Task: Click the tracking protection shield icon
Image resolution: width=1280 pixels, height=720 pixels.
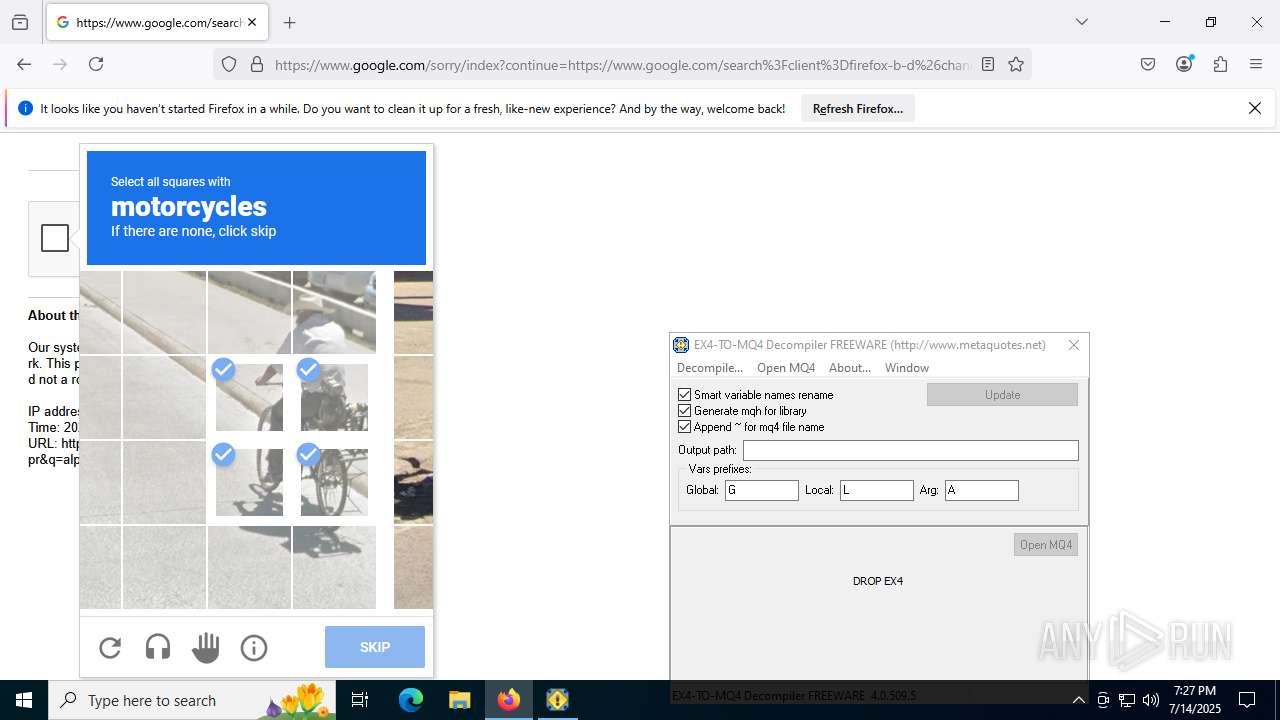Action: [229, 64]
